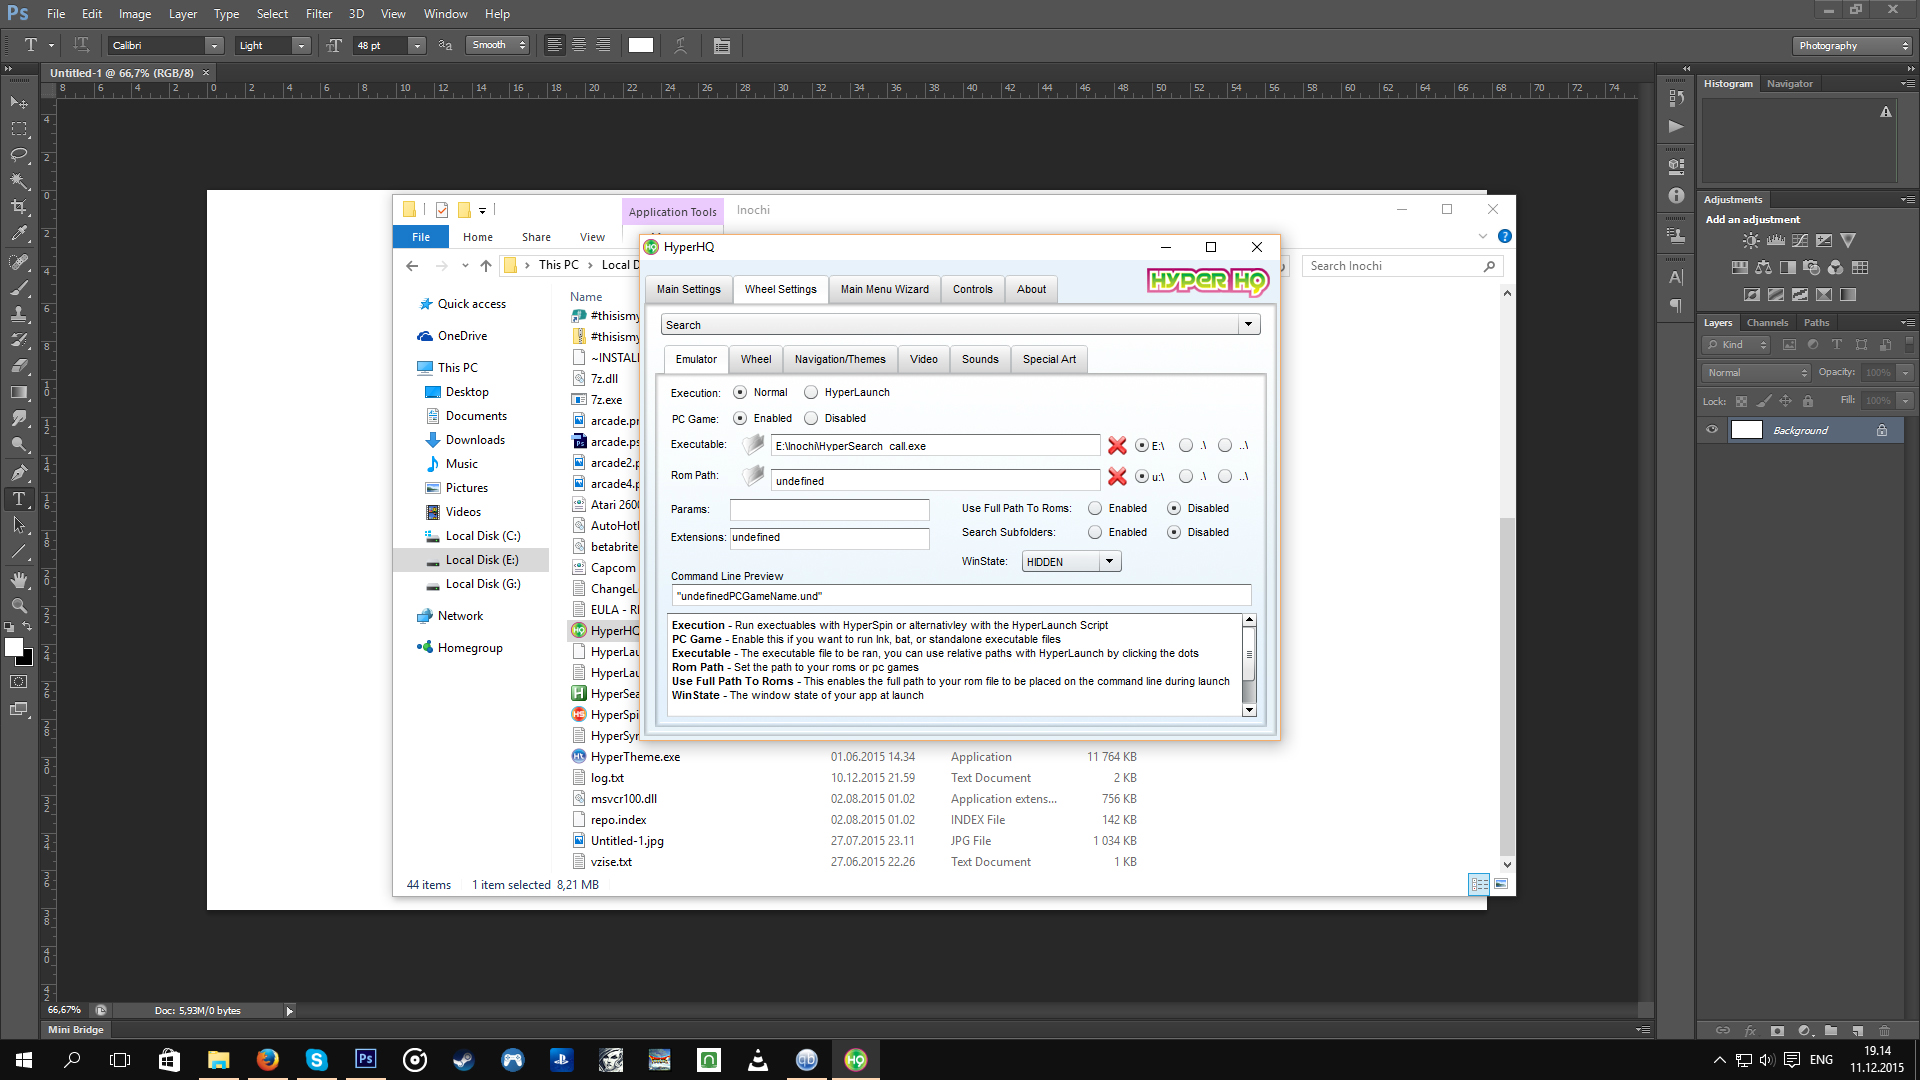
Task: Select the Lasso tool in Photoshop
Action: point(19,154)
